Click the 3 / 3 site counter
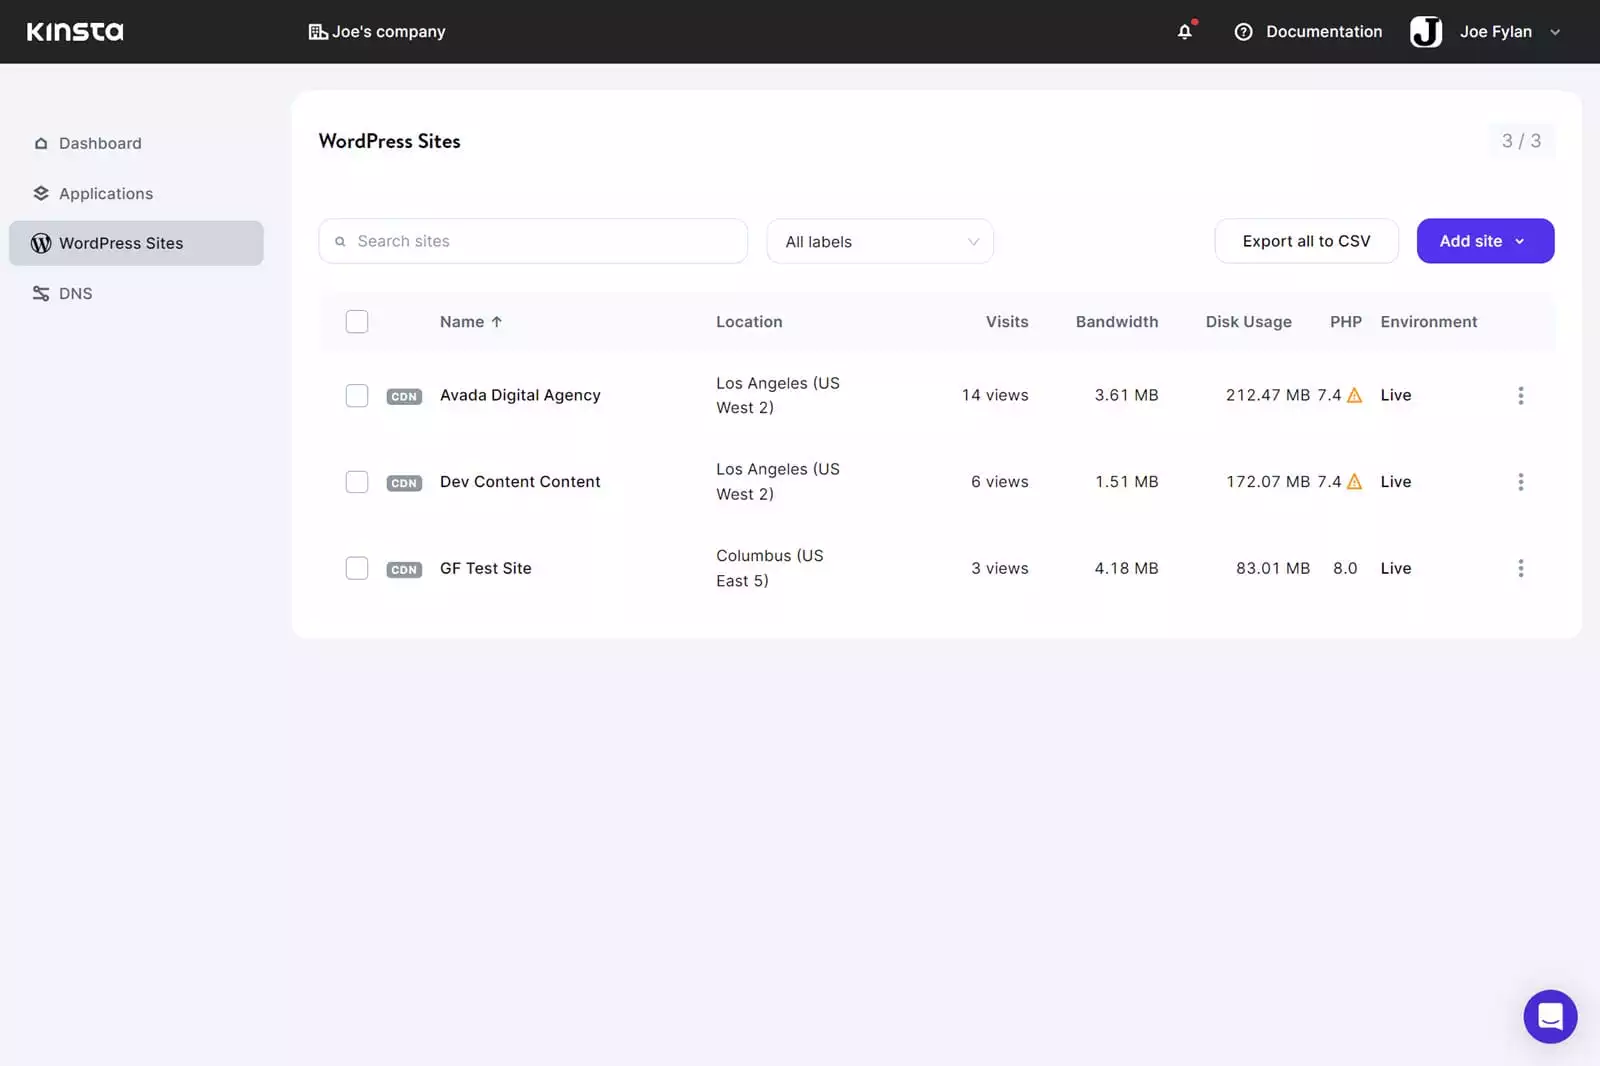 click(1521, 141)
